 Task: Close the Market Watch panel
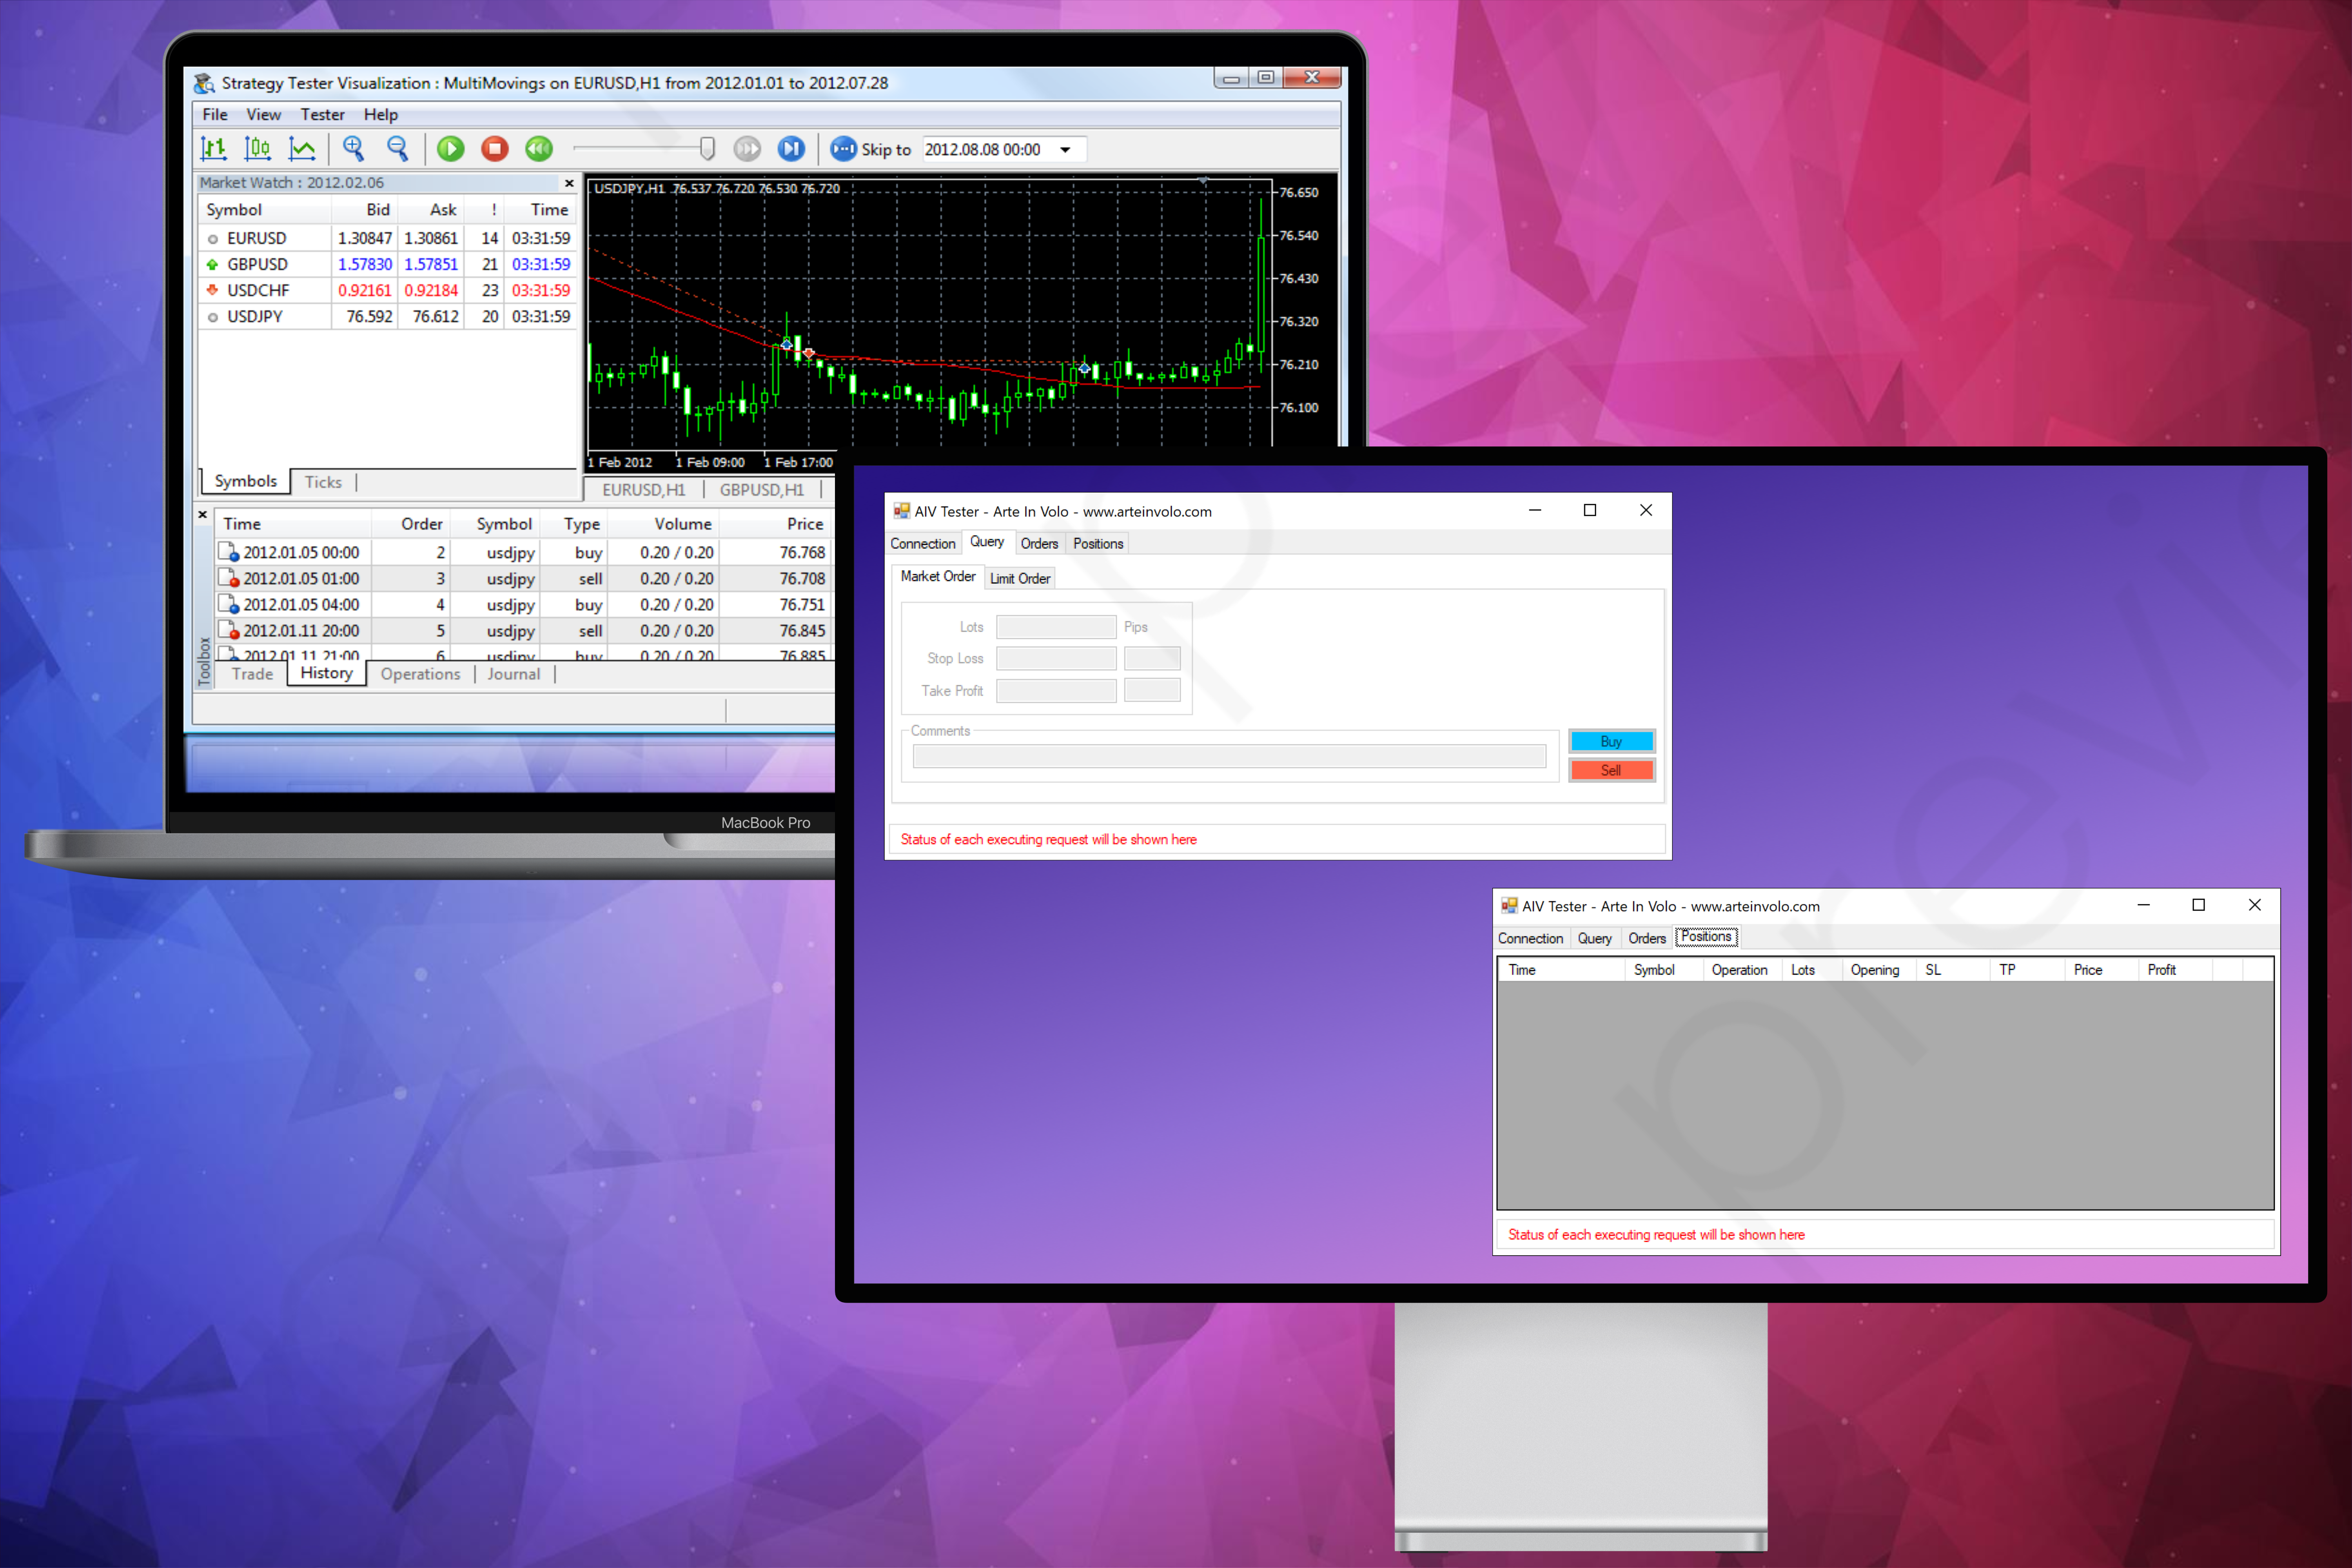[569, 183]
